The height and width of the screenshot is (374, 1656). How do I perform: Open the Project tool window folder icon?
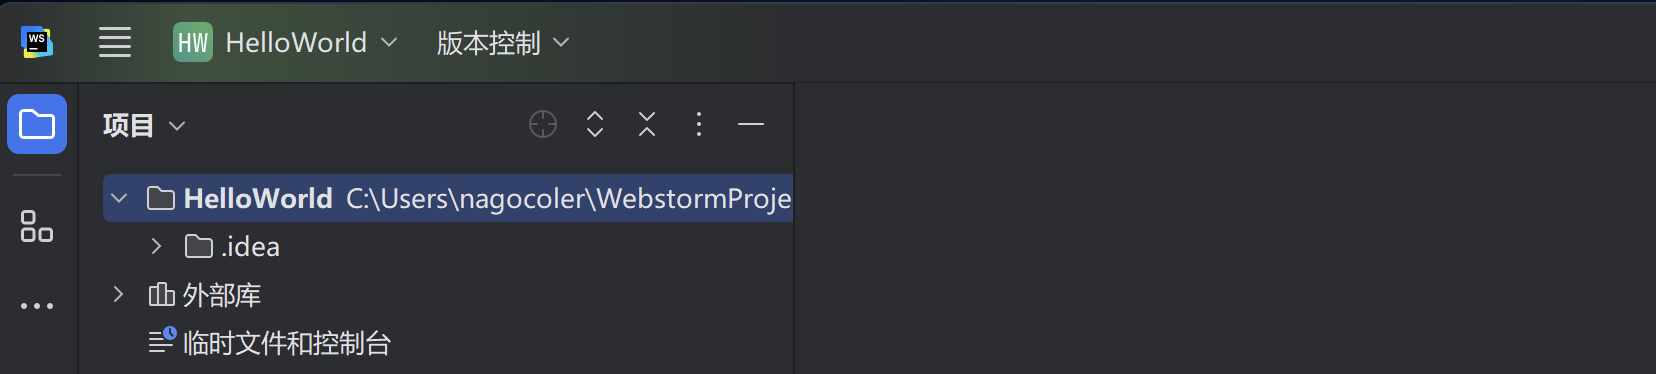pos(37,124)
